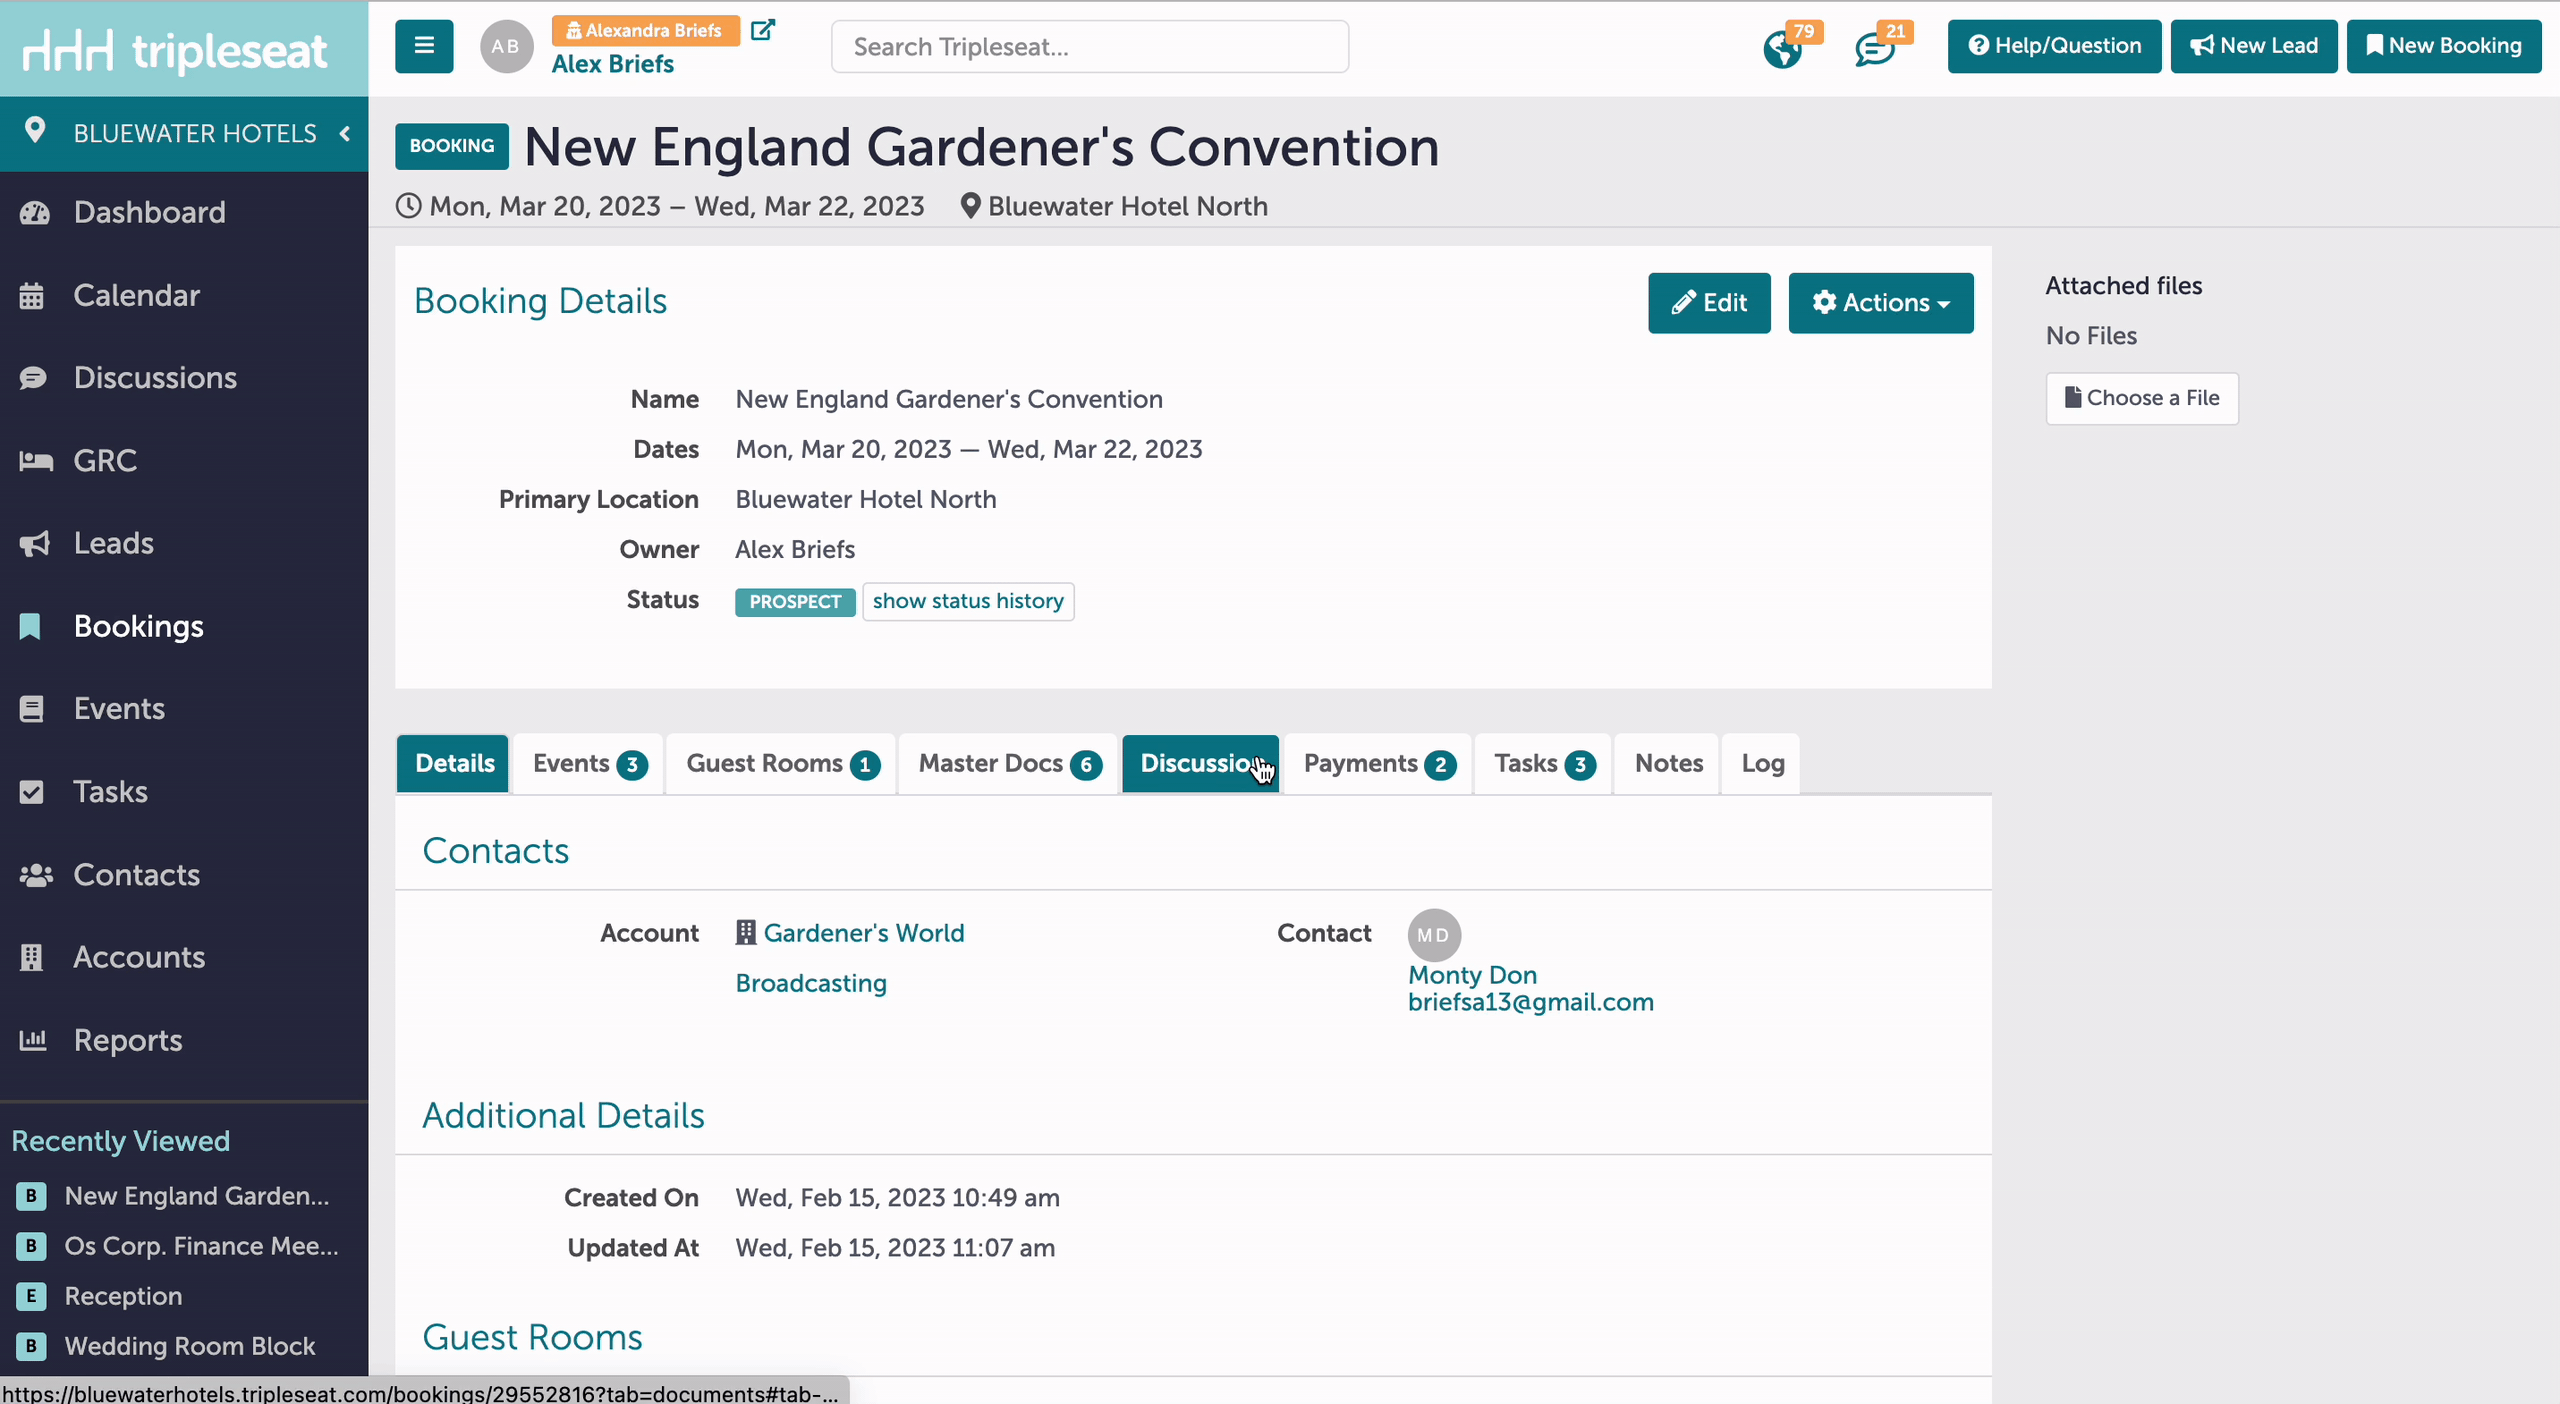The width and height of the screenshot is (2560, 1404).
Task: Click the map pin beside Bluewater Hotel North
Action: [x=970, y=206]
